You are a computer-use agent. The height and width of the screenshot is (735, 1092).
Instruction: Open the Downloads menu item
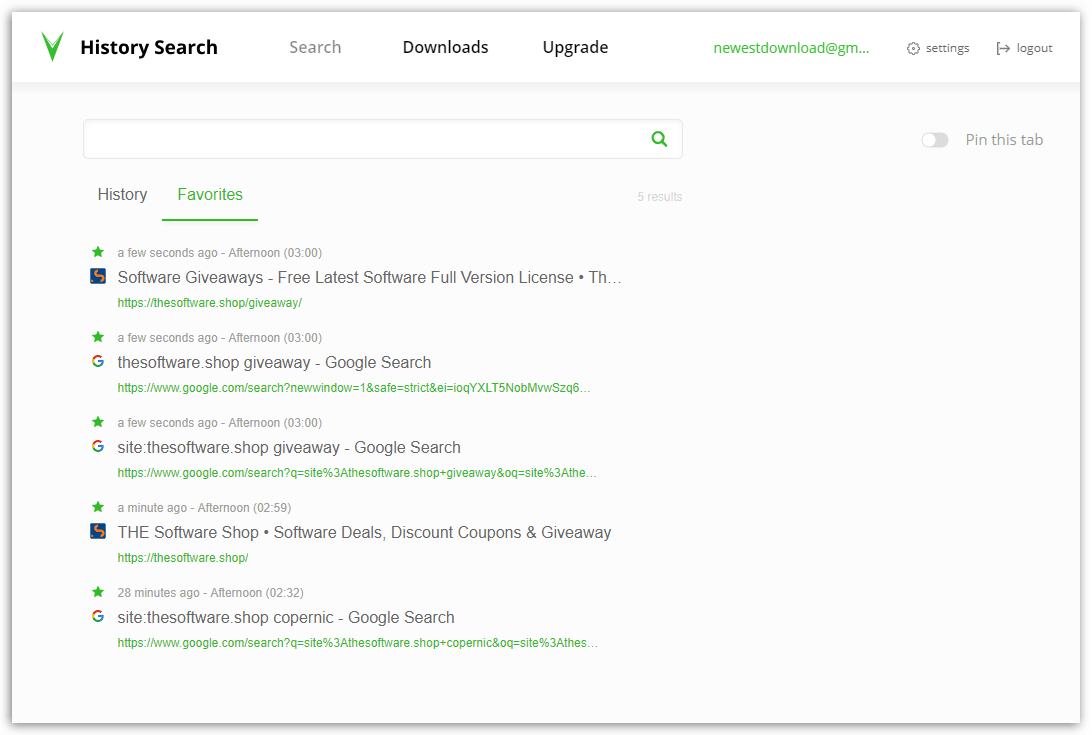445,47
